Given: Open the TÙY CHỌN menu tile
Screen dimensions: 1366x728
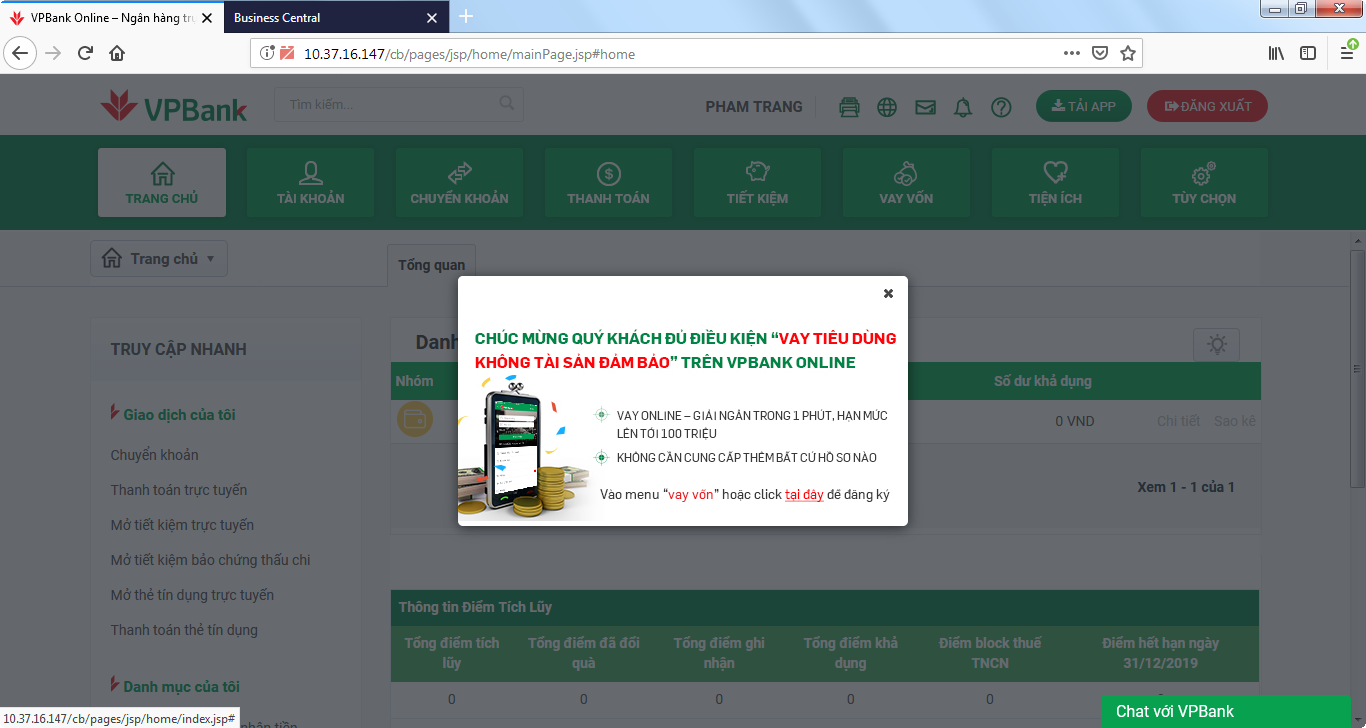Looking at the screenshot, I should click(1205, 182).
